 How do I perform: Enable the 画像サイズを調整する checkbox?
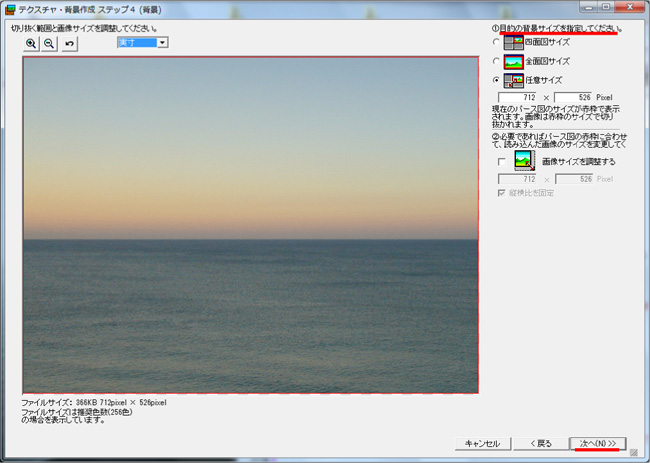coord(502,161)
